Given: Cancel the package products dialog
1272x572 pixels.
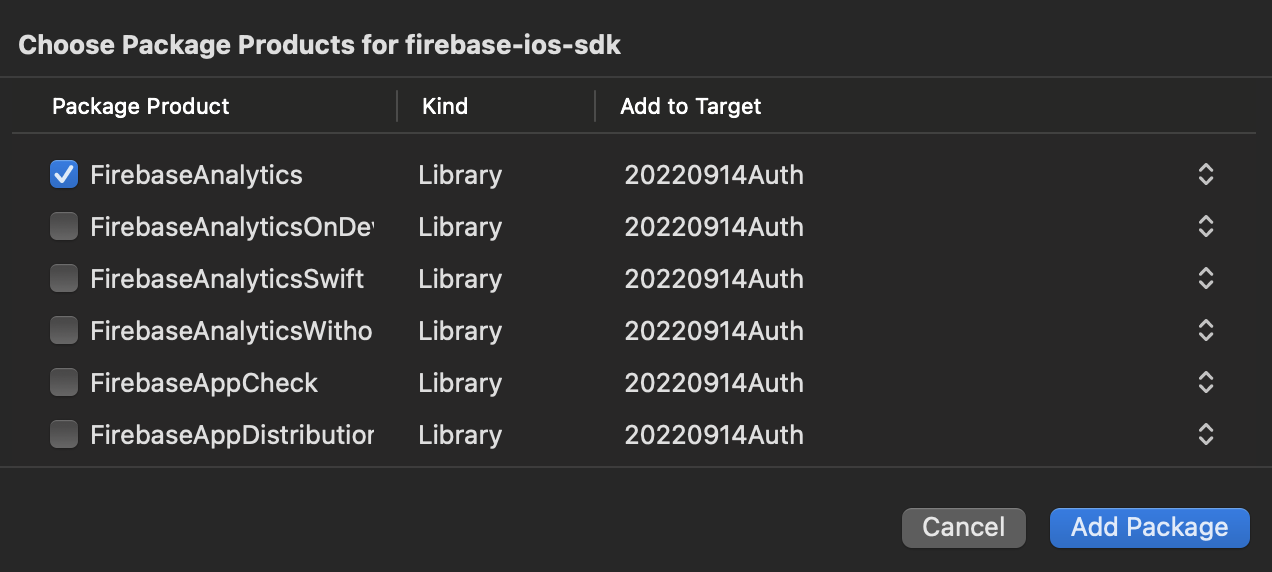Looking at the screenshot, I should [964, 528].
